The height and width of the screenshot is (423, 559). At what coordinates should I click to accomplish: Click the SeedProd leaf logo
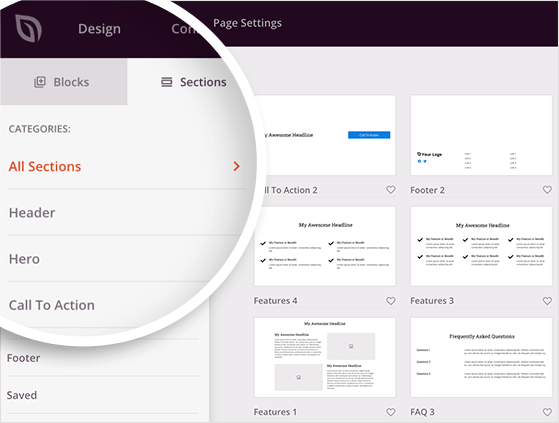click(x=29, y=28)
